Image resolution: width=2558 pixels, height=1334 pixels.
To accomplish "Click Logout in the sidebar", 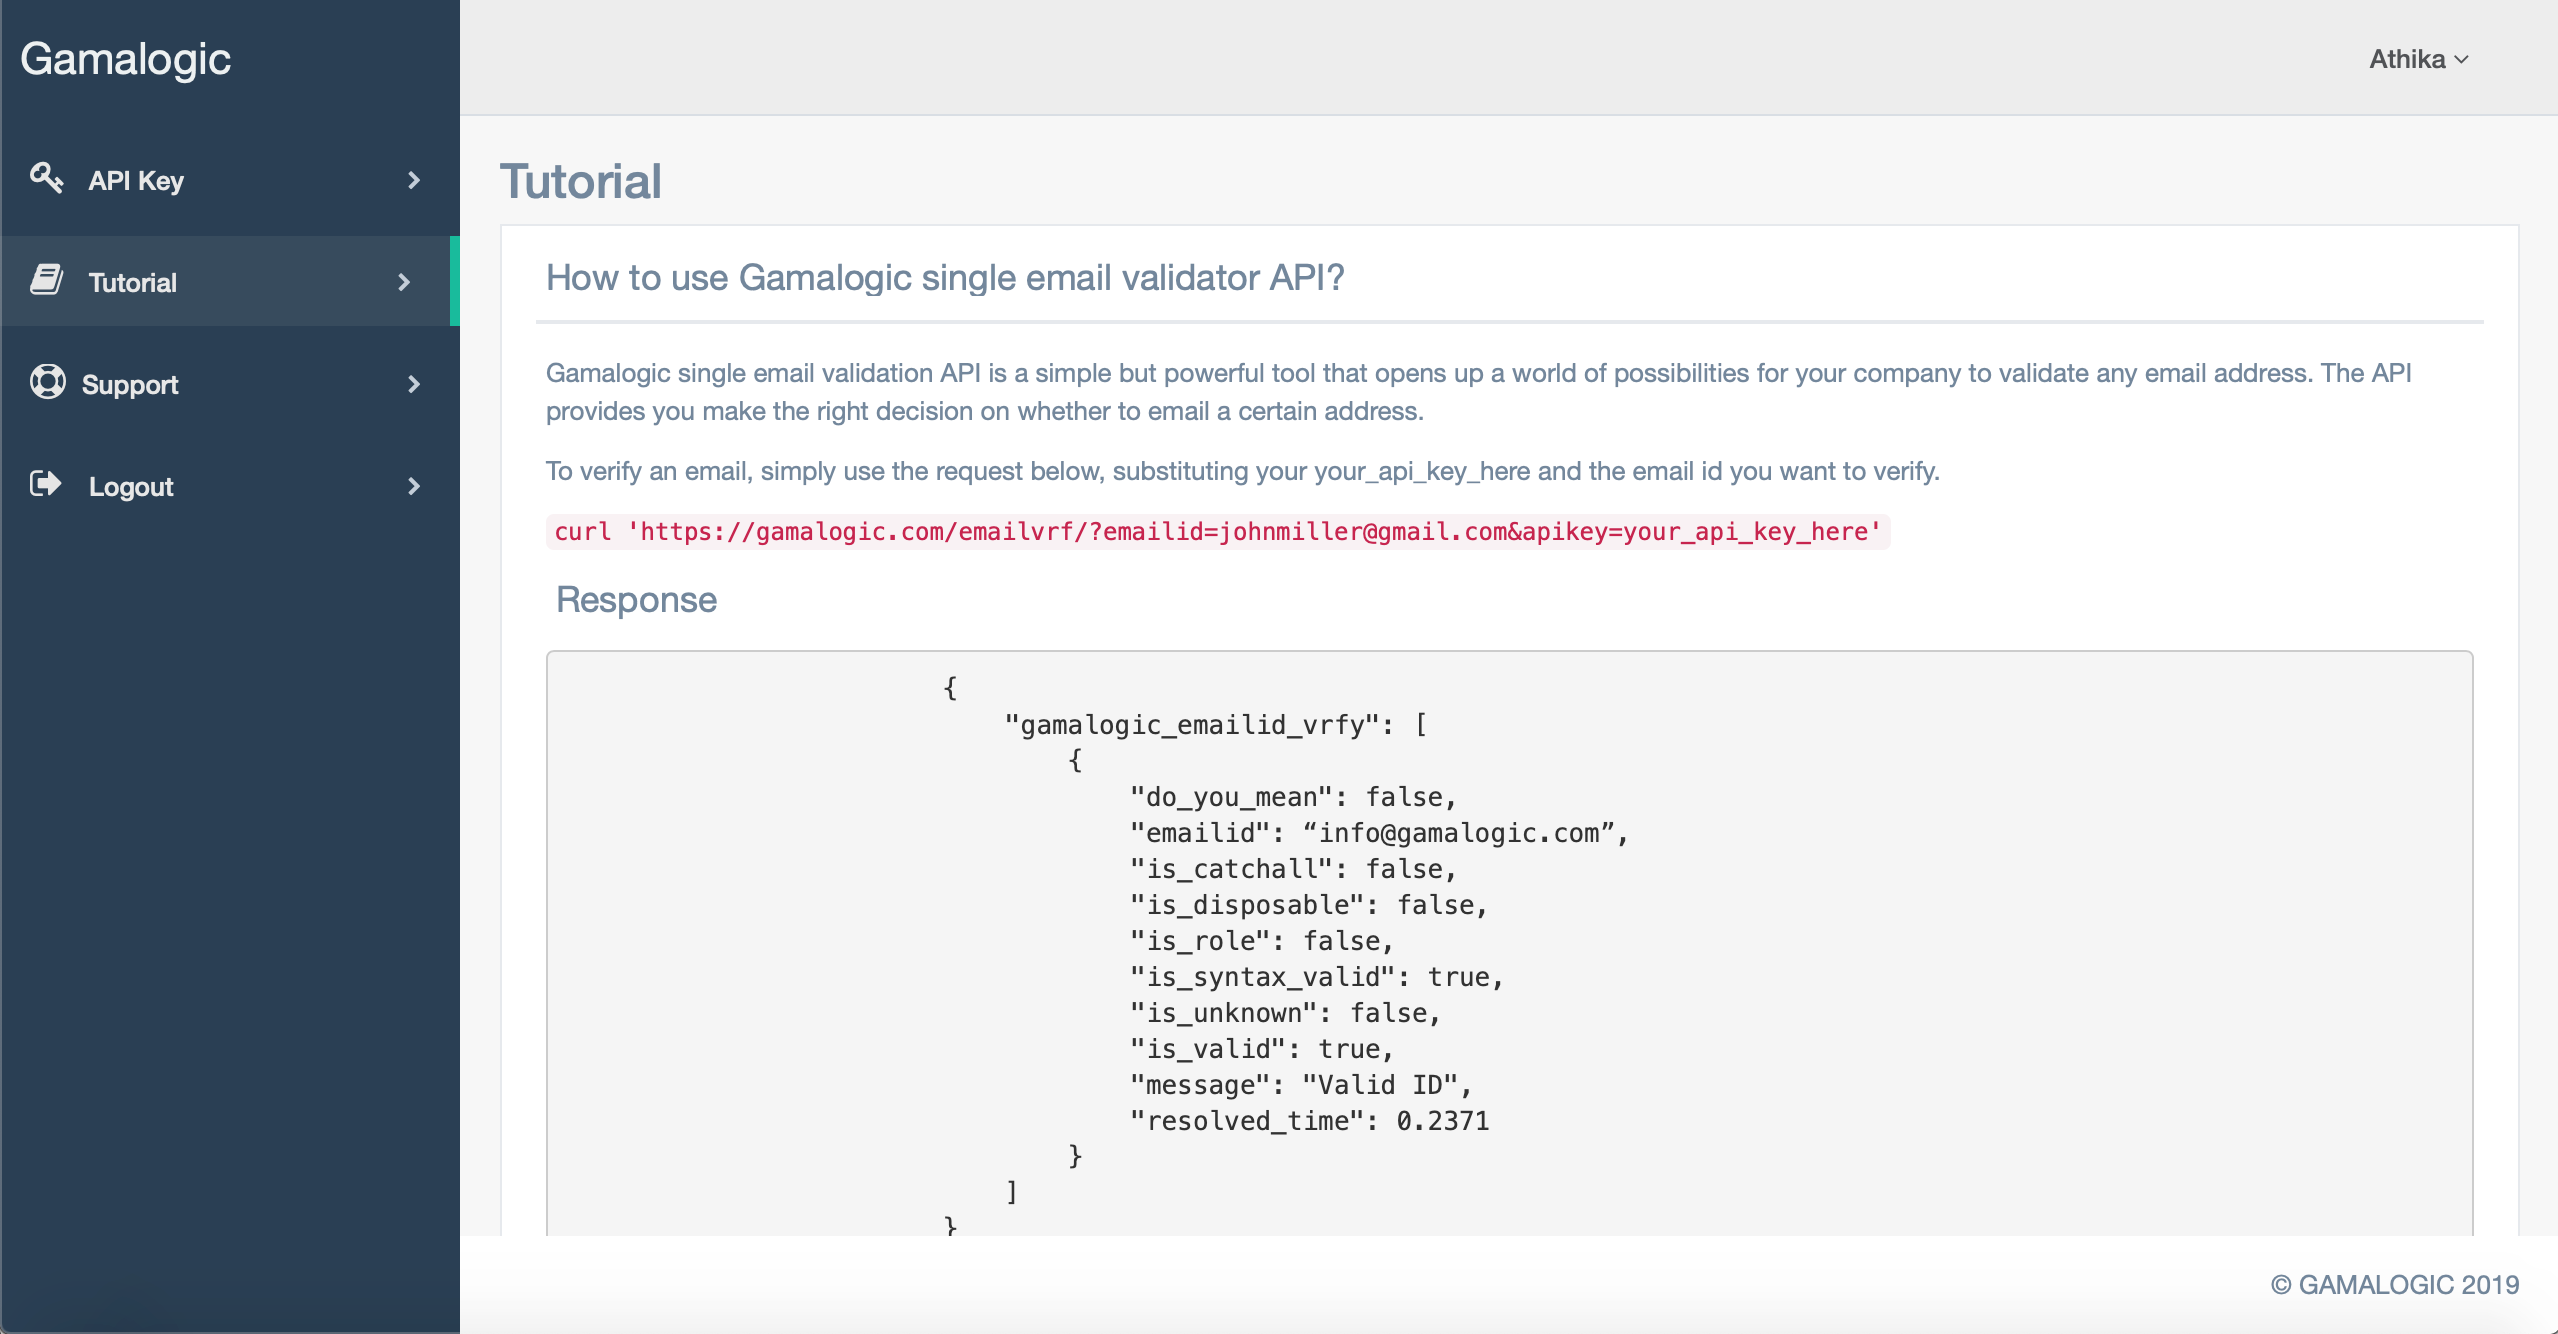I will click(x=131, y=487).
